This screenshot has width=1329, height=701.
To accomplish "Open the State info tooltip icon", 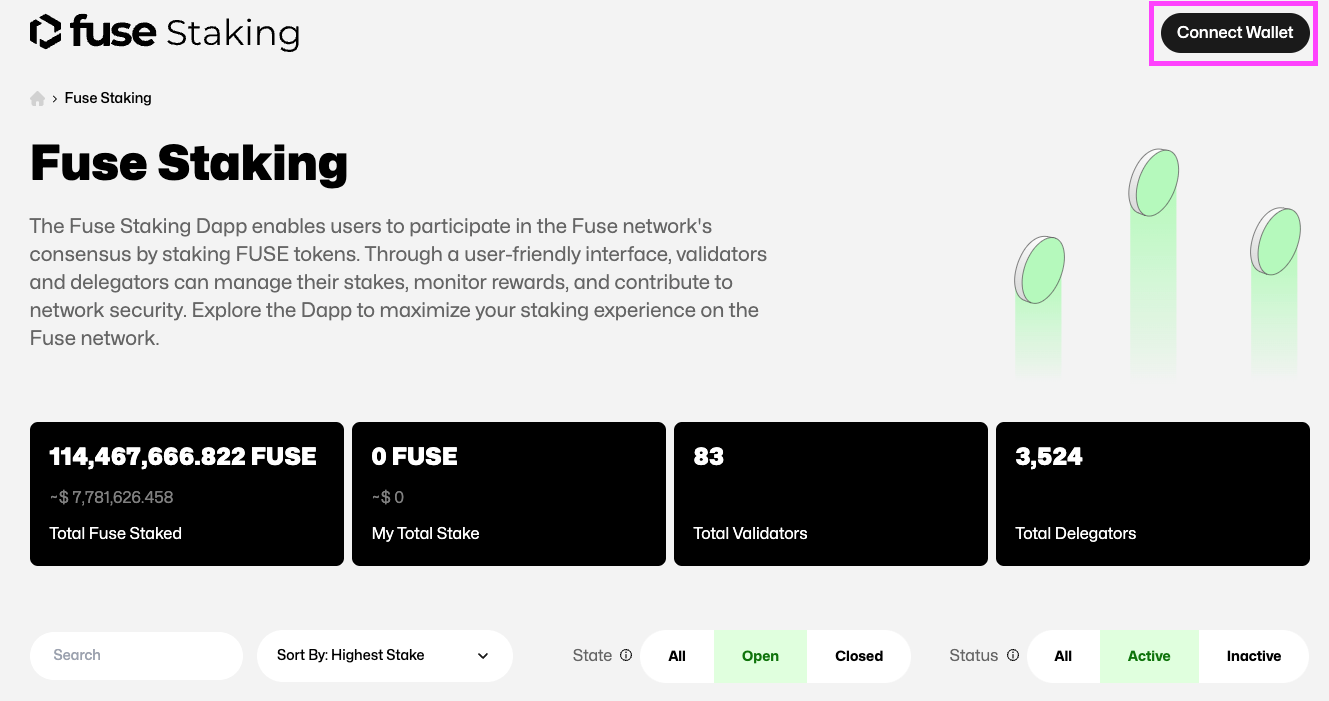I will [x=626, y=655].
